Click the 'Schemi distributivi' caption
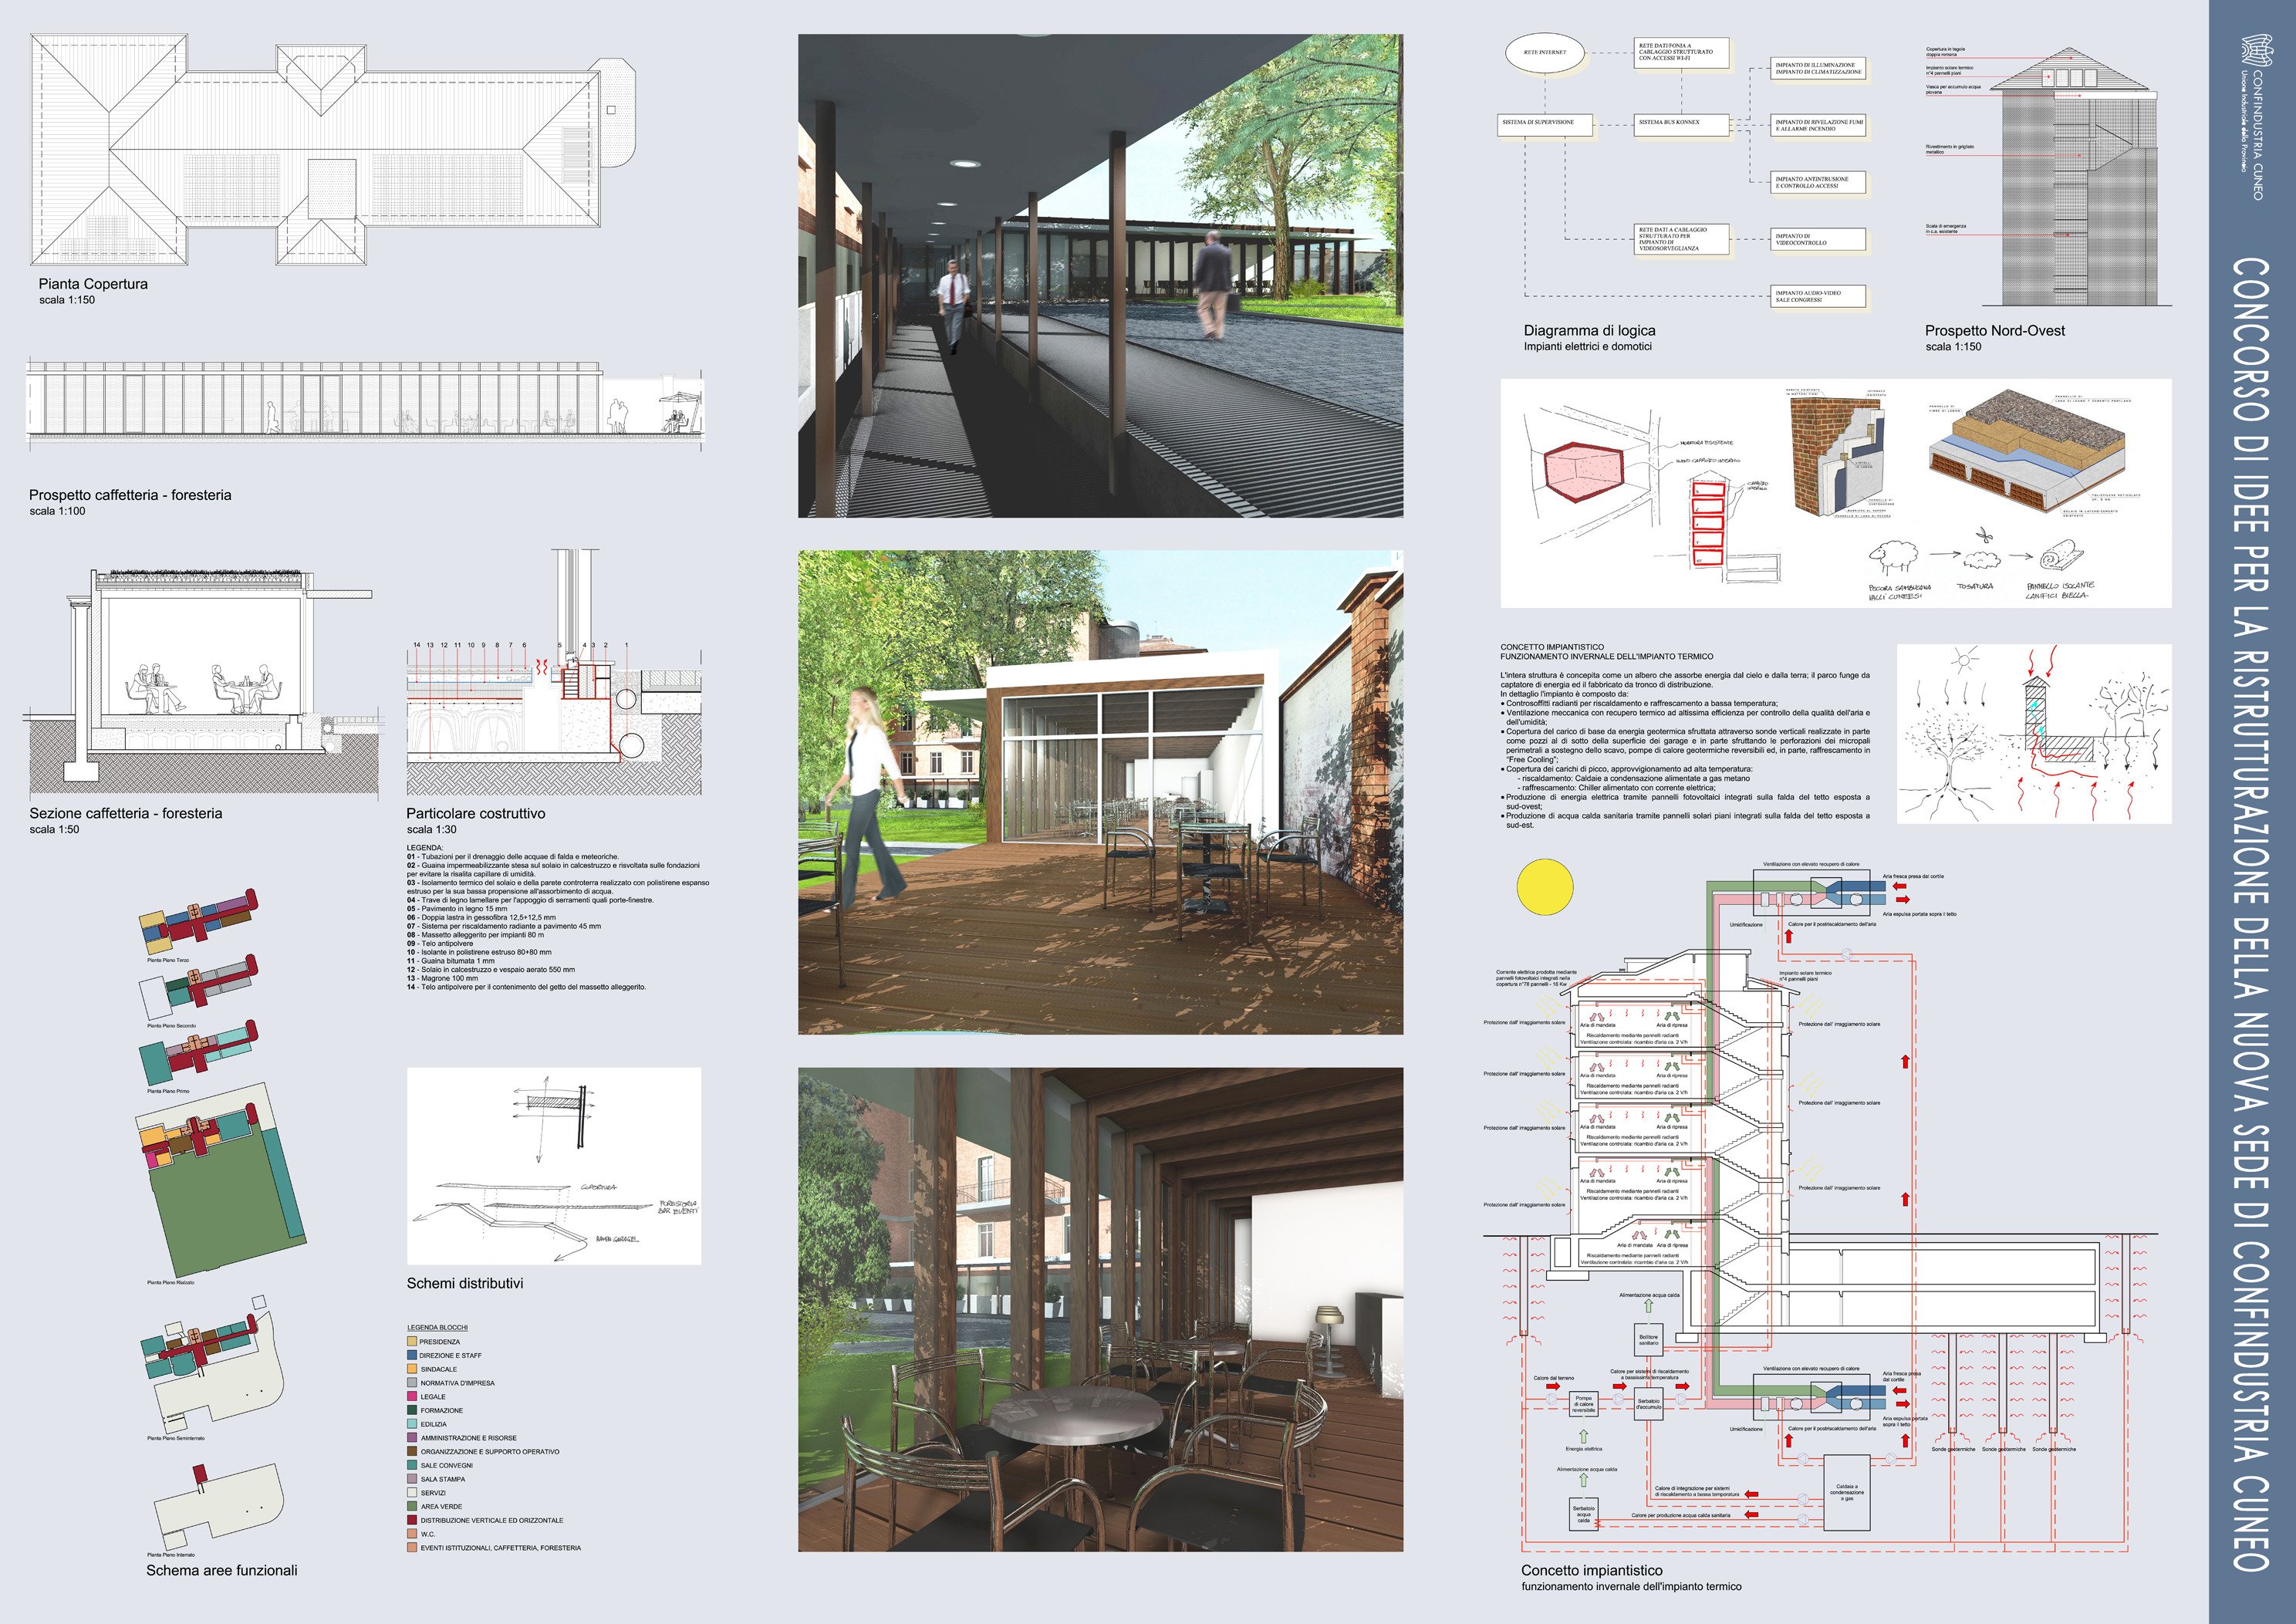 [465, 1283]
